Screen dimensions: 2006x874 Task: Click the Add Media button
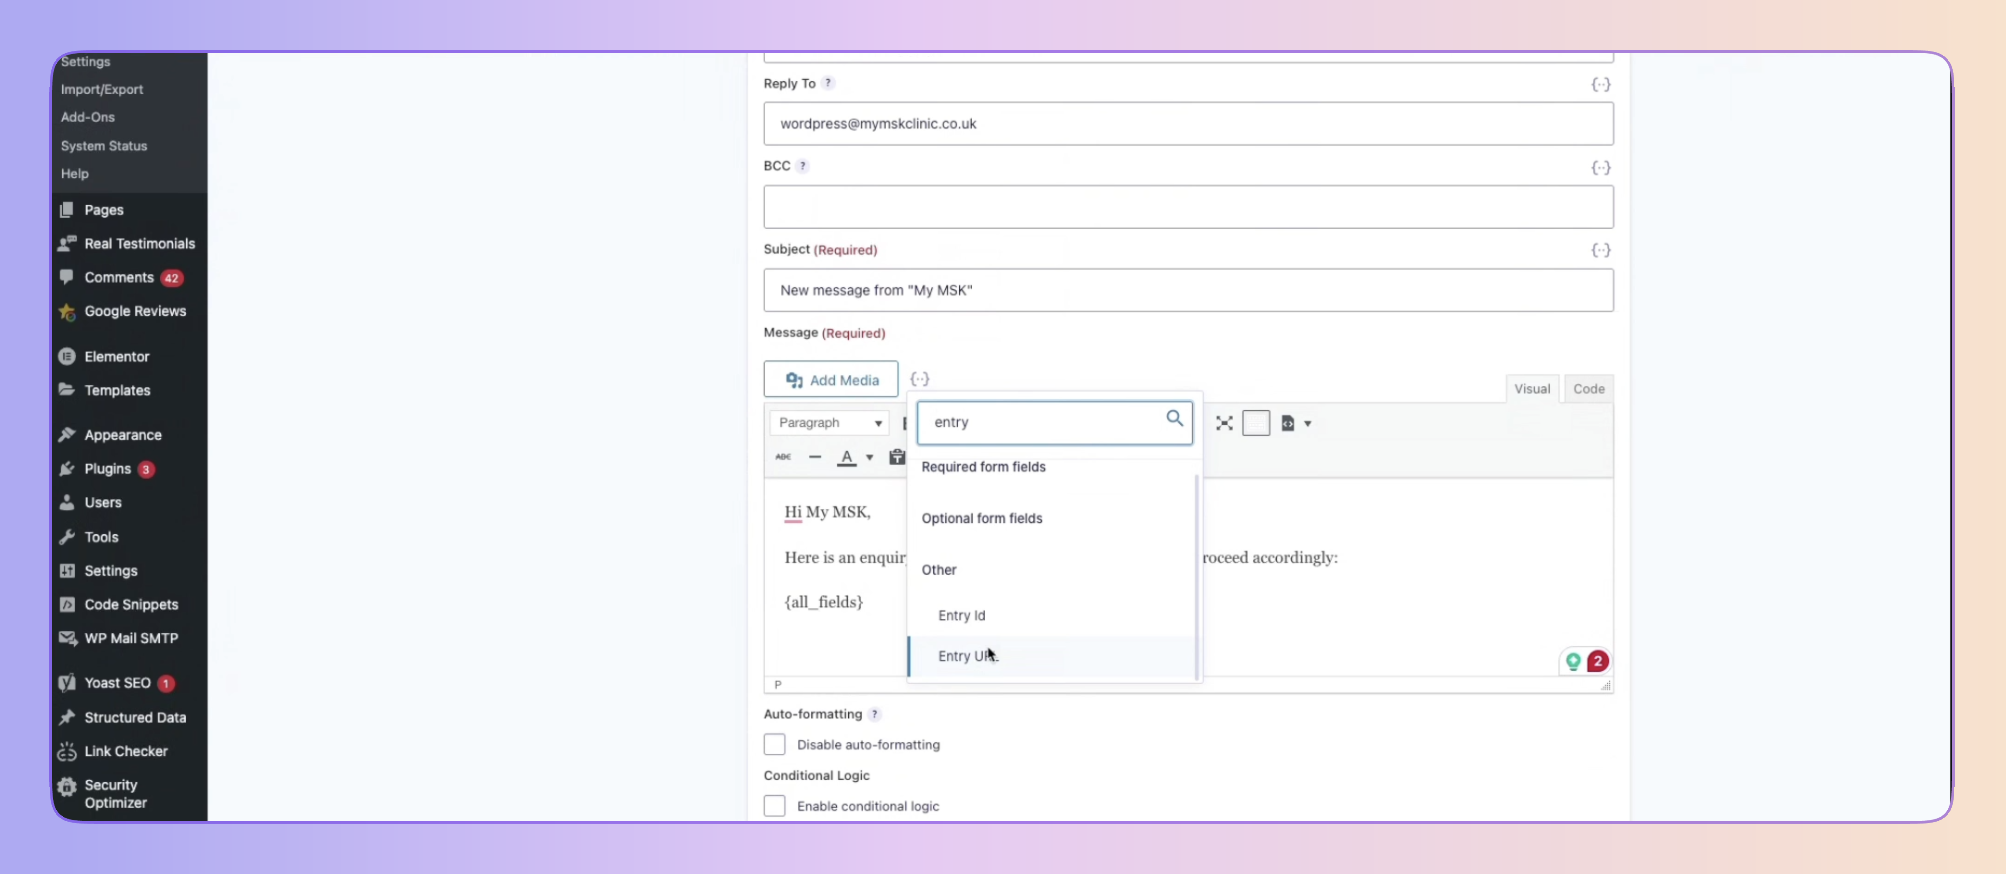pos(831,380)
